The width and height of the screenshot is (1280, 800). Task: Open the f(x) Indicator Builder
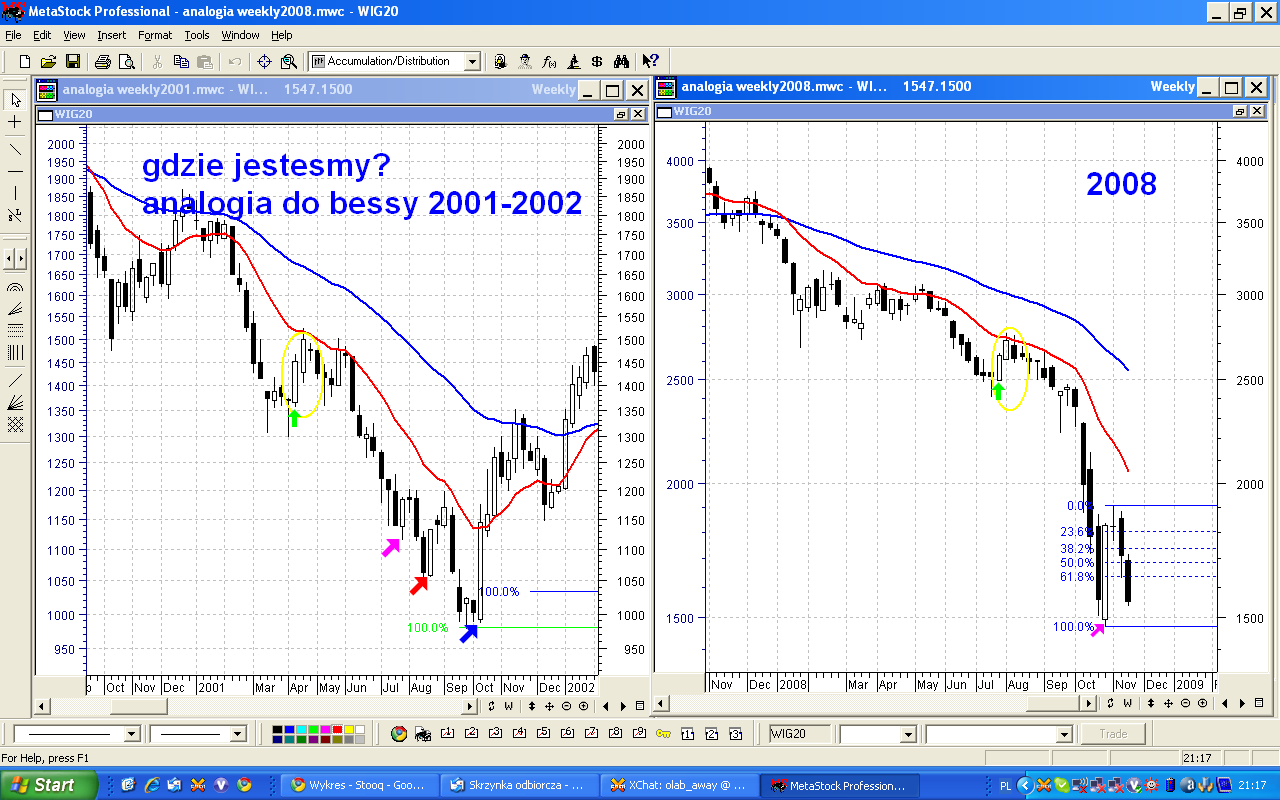pos(549,61)
